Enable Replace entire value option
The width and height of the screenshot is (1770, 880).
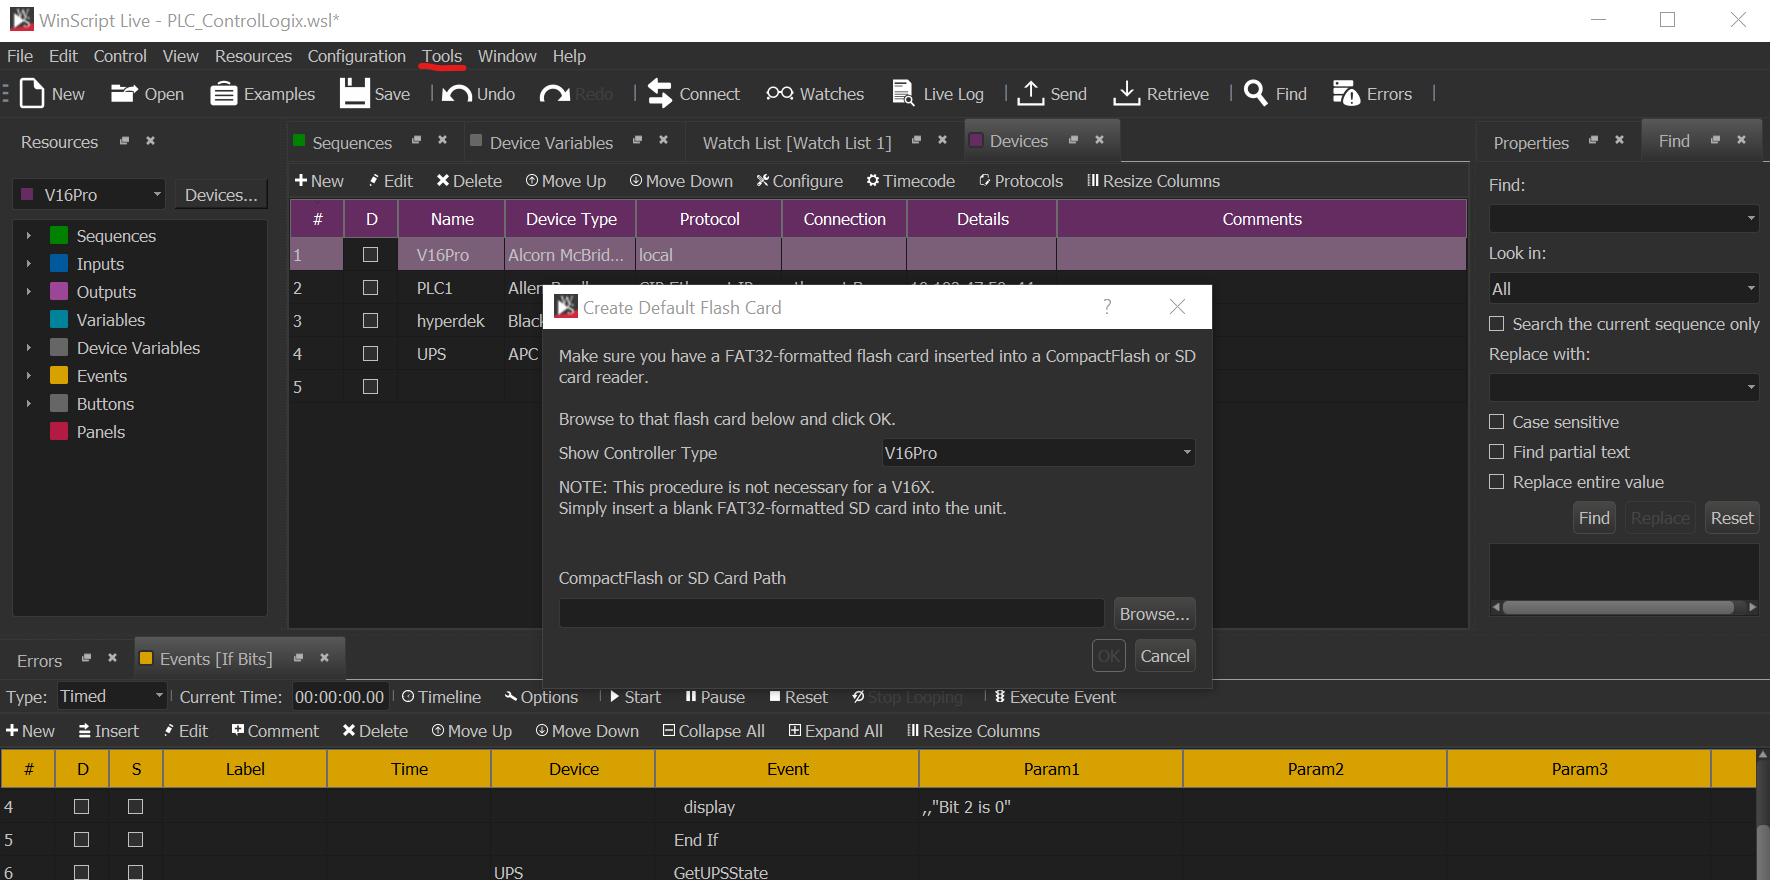1496,482
